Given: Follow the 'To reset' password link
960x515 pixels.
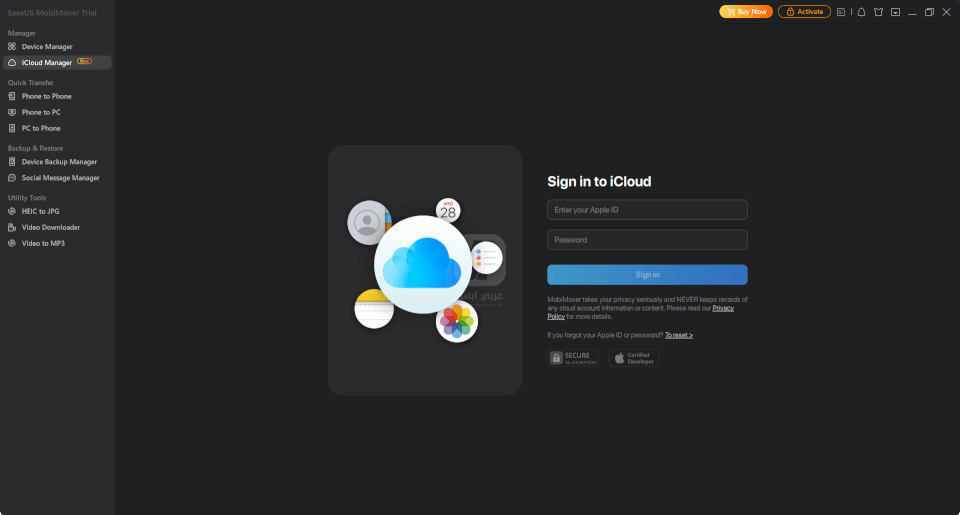Looking at the screenshot, I should (679, 335).
